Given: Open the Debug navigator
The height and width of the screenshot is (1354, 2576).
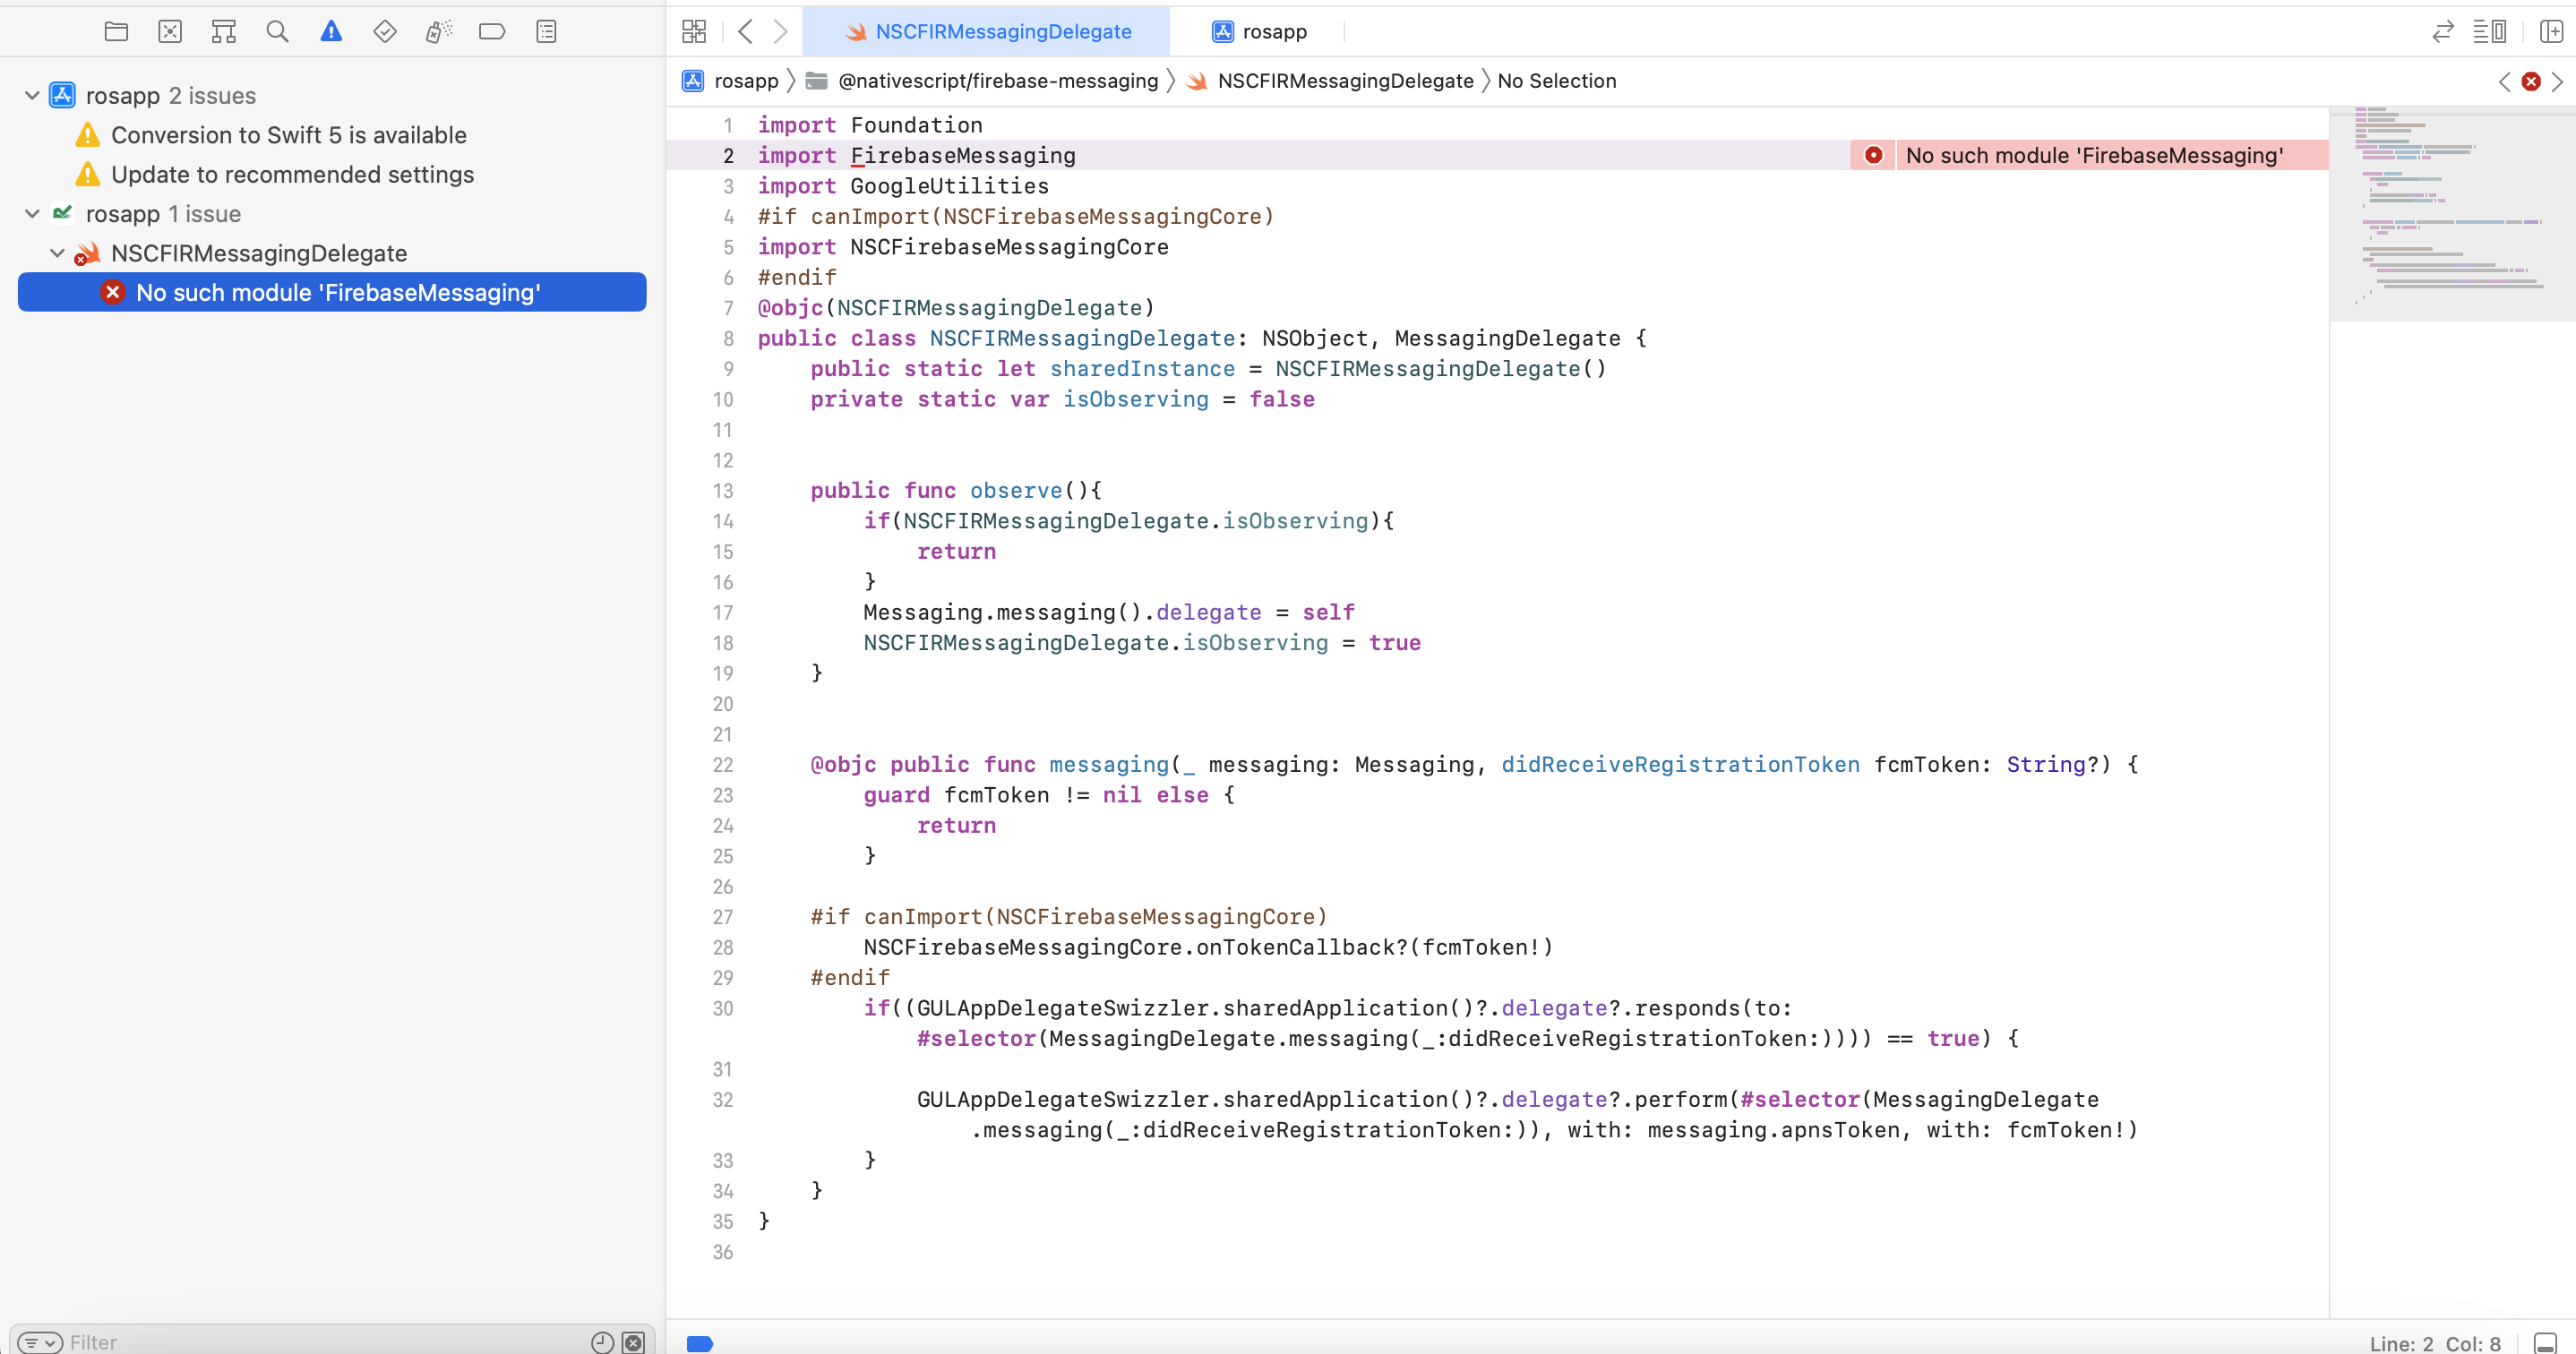Looking at the screenshot, I should point(438,31).
